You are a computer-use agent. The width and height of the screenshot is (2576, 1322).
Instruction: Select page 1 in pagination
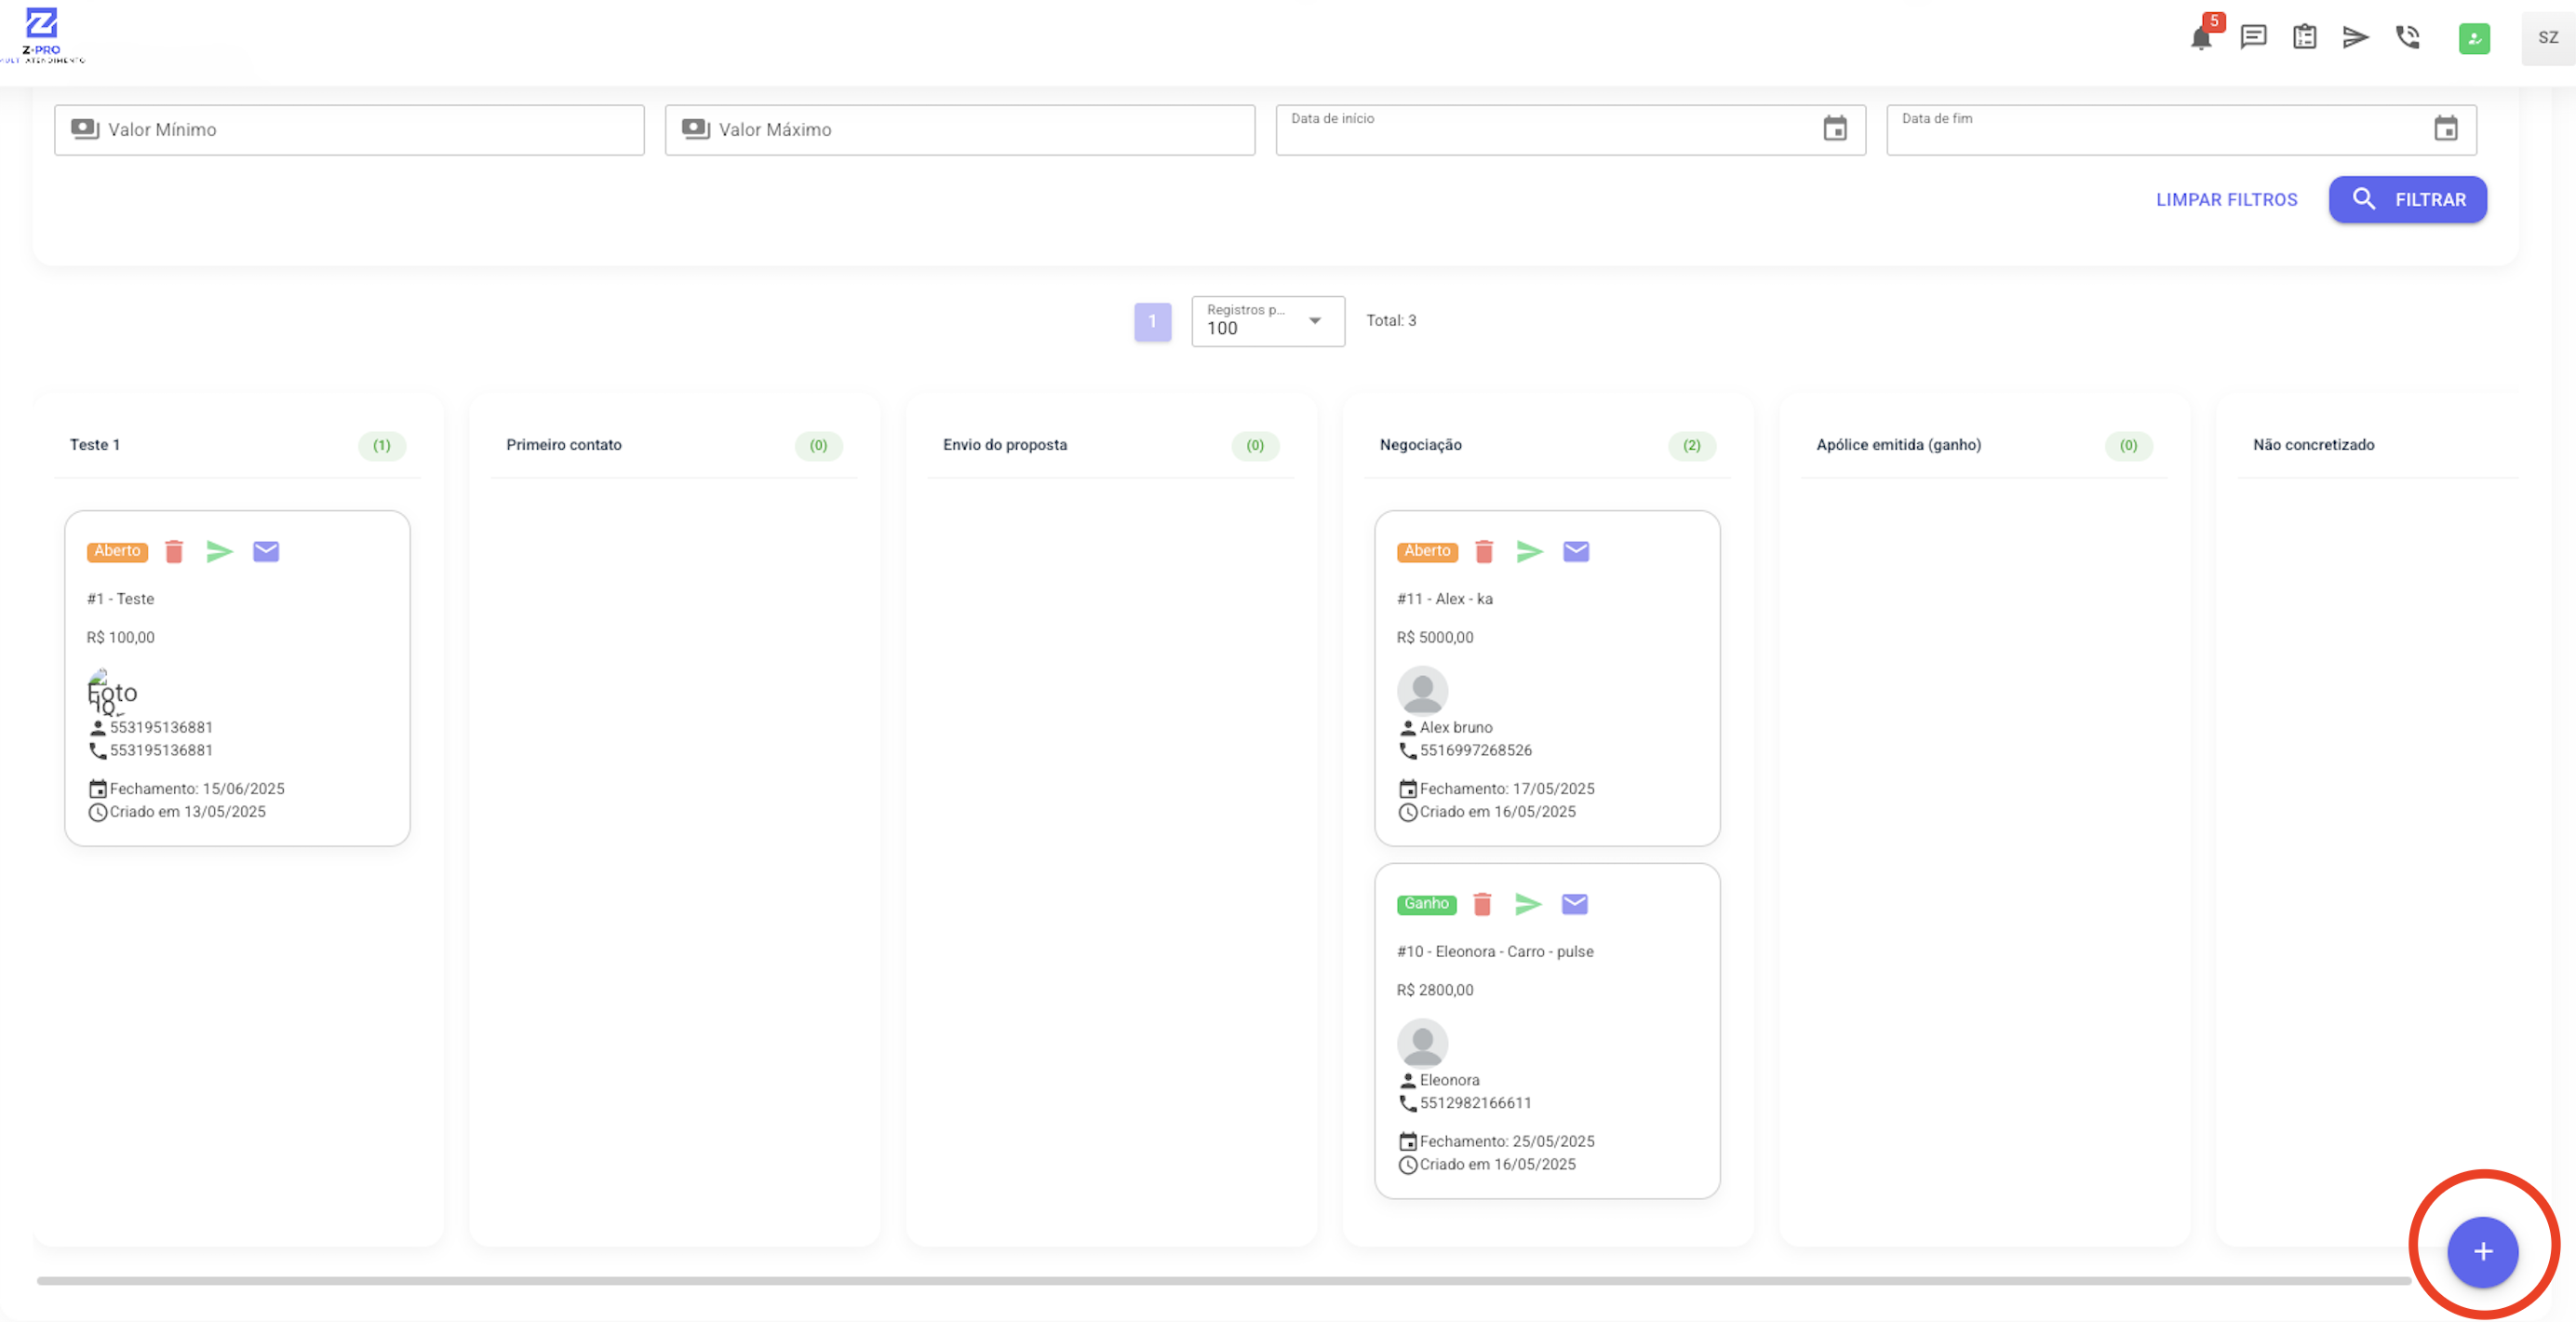[x=1152, y=322]
